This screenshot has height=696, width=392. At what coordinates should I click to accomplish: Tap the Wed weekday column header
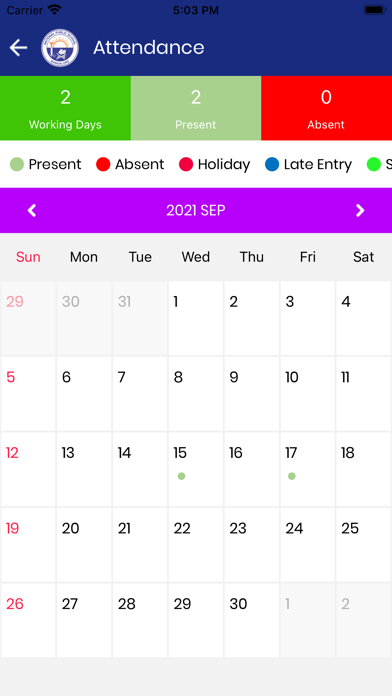pyautogui.click(x=196, y=257)
